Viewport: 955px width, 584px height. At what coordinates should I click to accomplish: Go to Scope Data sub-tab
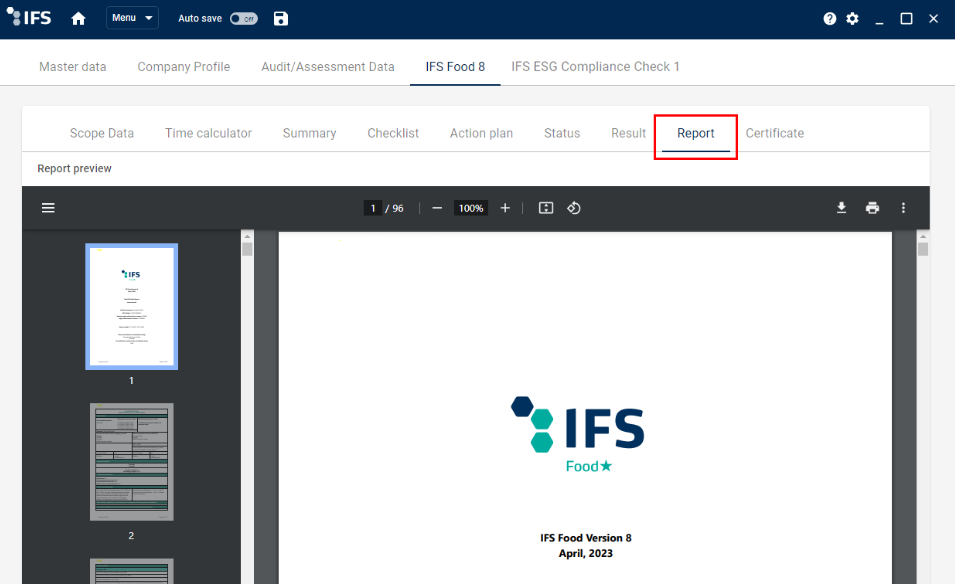(x=102, y=133)
